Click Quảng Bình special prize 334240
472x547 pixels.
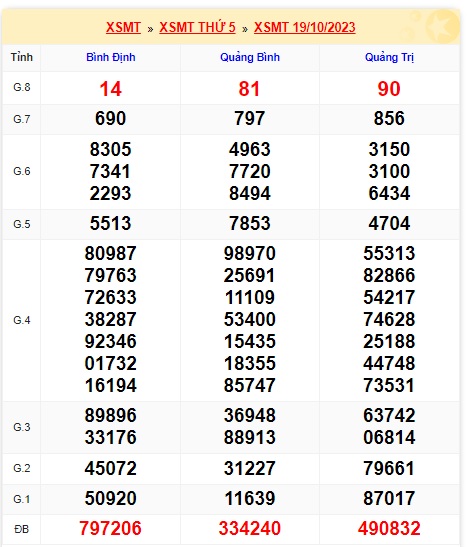(x=249, y=528)
